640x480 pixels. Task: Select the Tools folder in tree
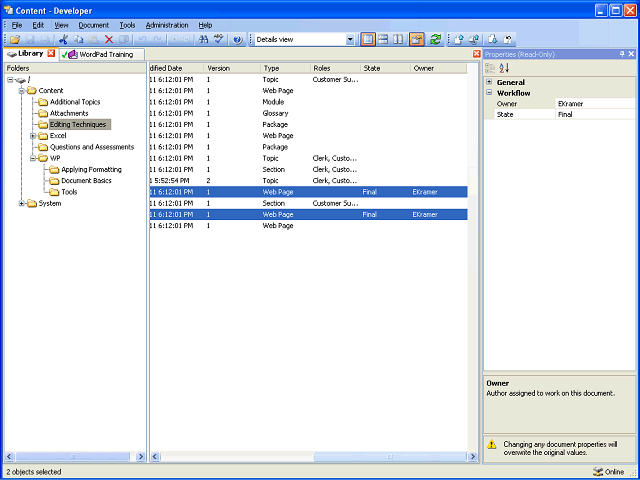69,192
